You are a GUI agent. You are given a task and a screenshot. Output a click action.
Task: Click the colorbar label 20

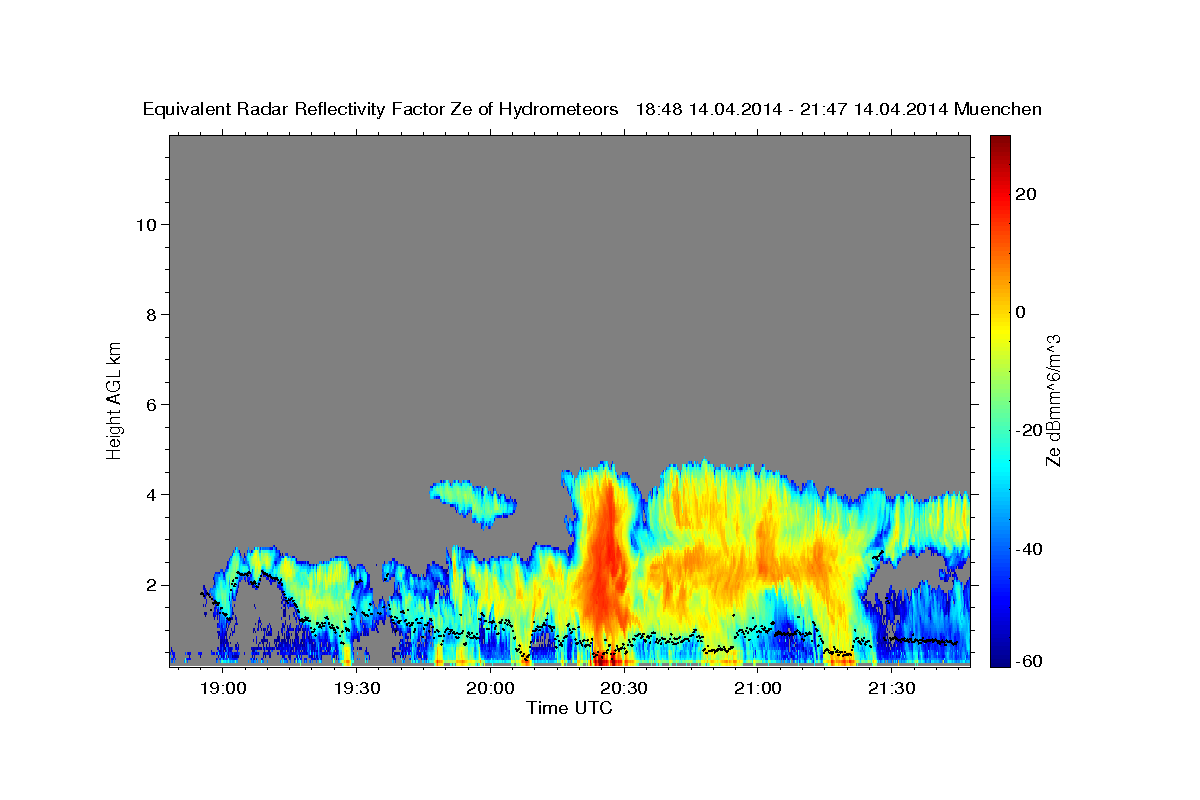point(1027,194)
